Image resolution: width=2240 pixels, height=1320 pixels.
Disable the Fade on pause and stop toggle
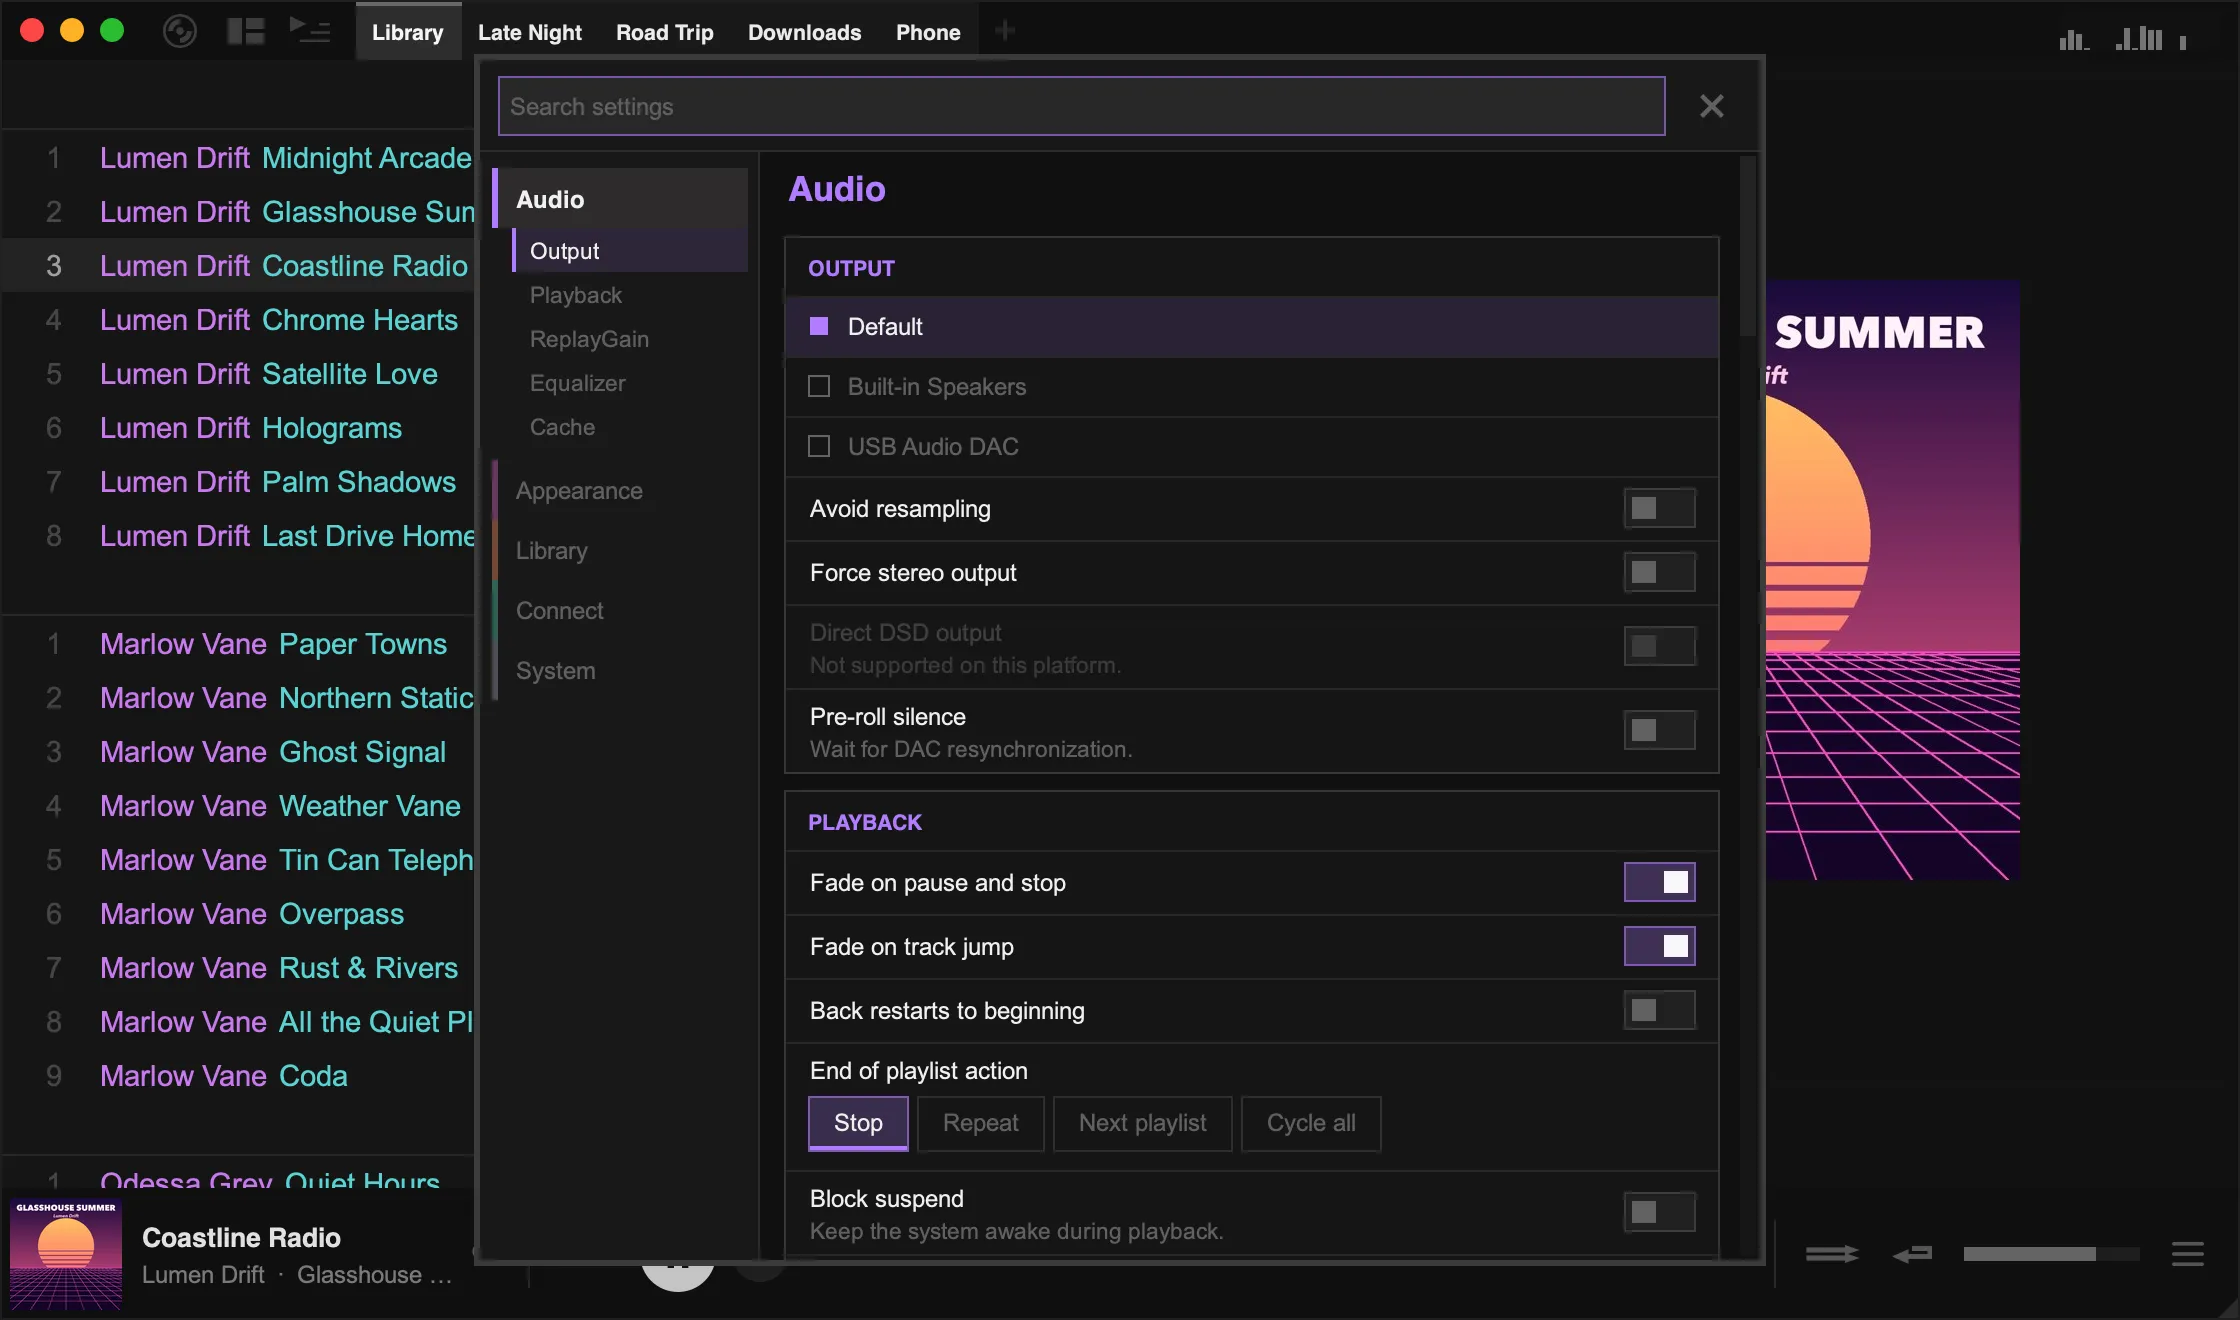tap(1659, 882)
